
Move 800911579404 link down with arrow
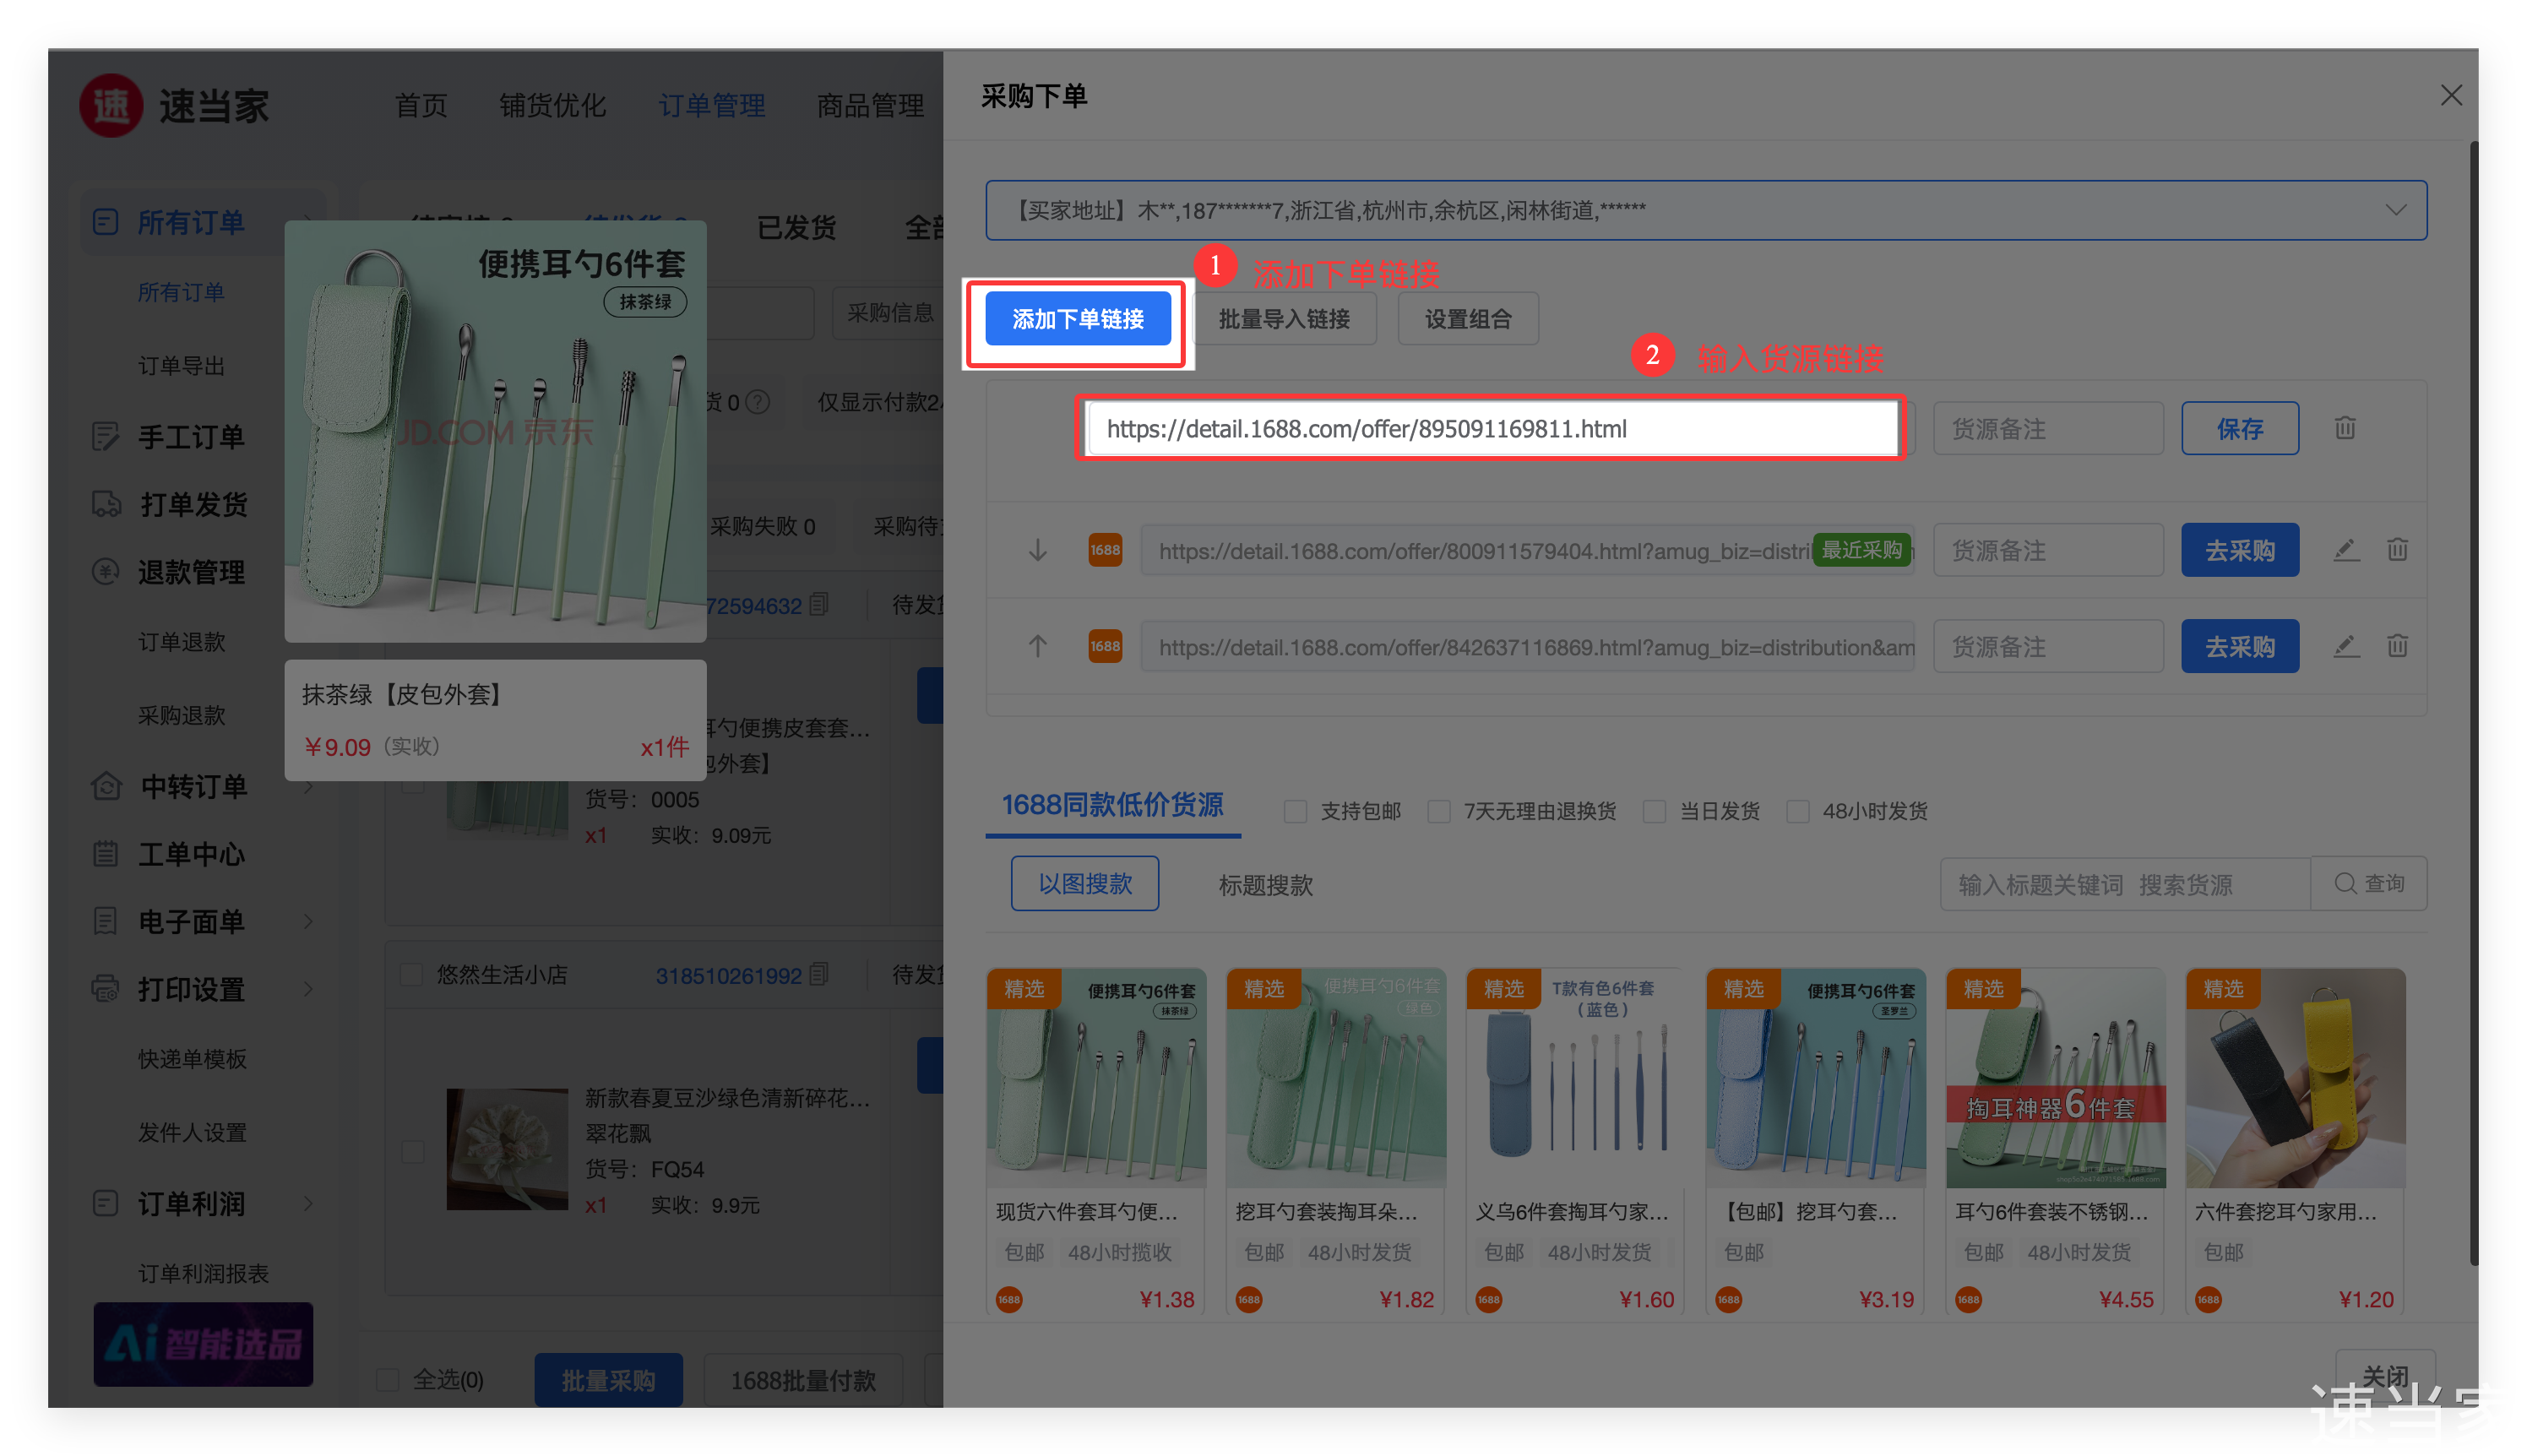click(x=1038, y=550)
